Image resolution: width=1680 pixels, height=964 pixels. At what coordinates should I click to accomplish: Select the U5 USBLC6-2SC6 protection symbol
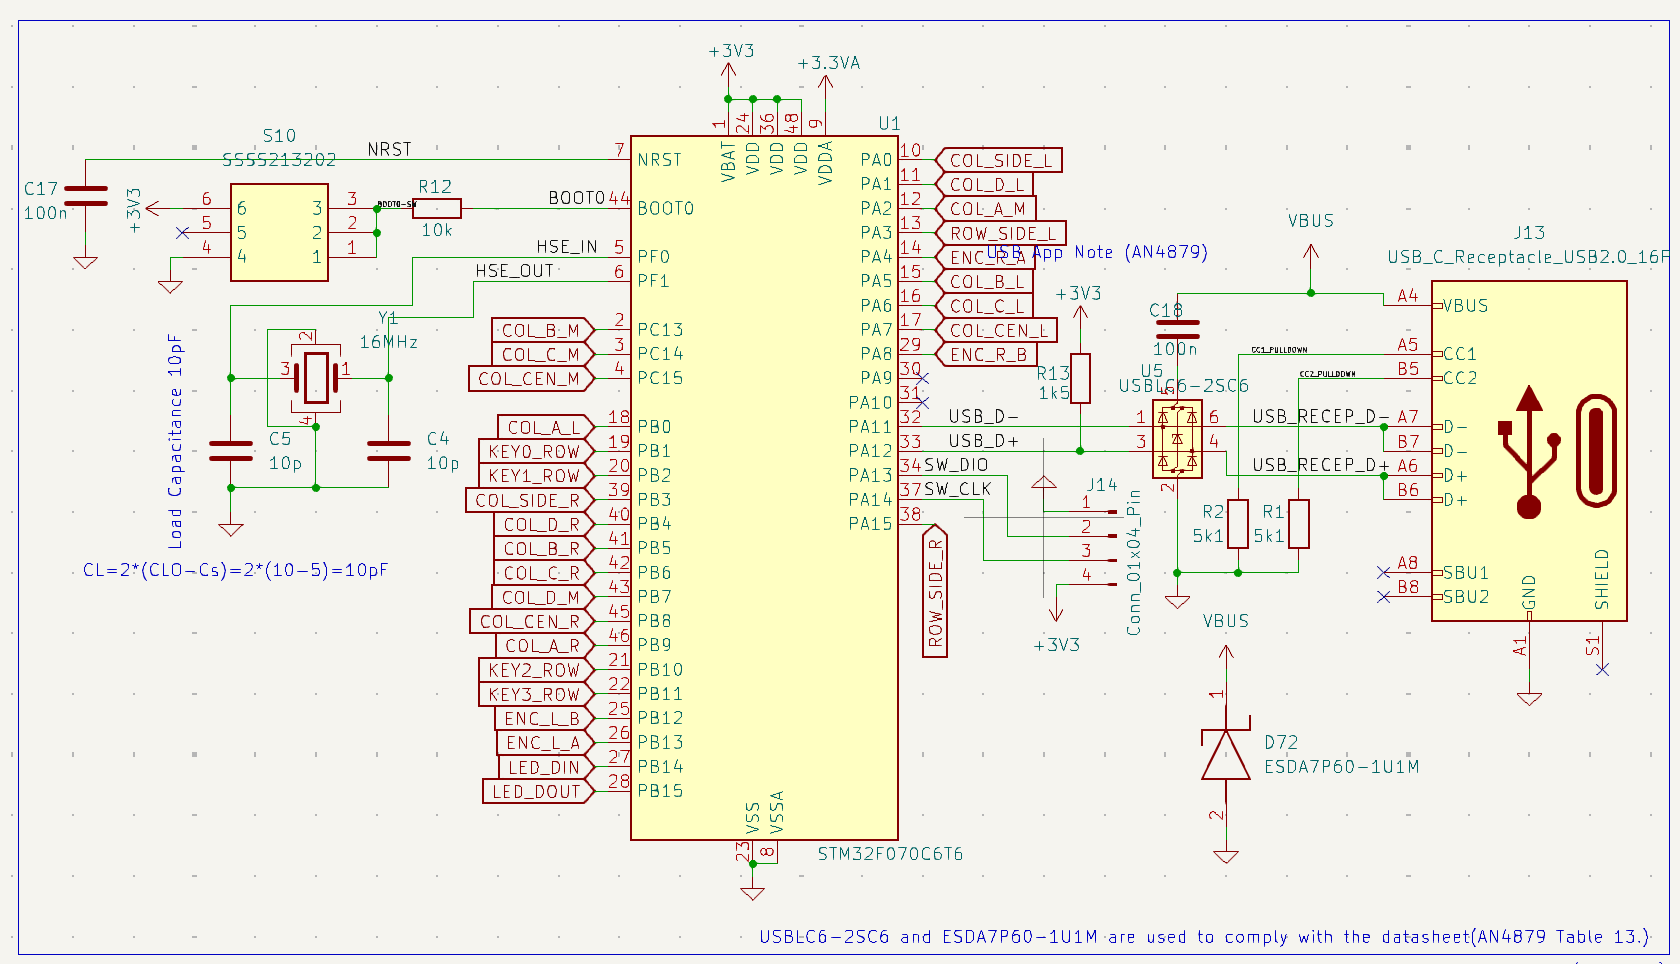(x=1177, y=437)
